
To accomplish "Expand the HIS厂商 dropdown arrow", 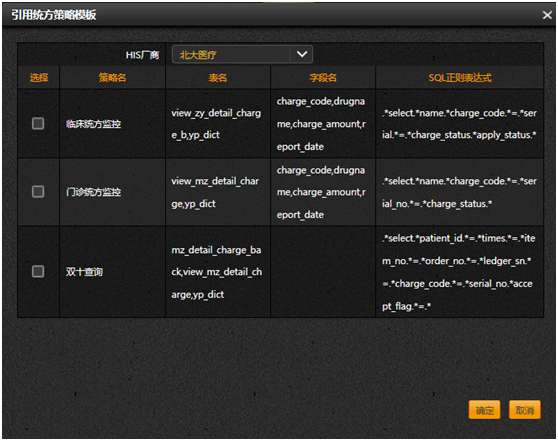I will tap(302, 54).
